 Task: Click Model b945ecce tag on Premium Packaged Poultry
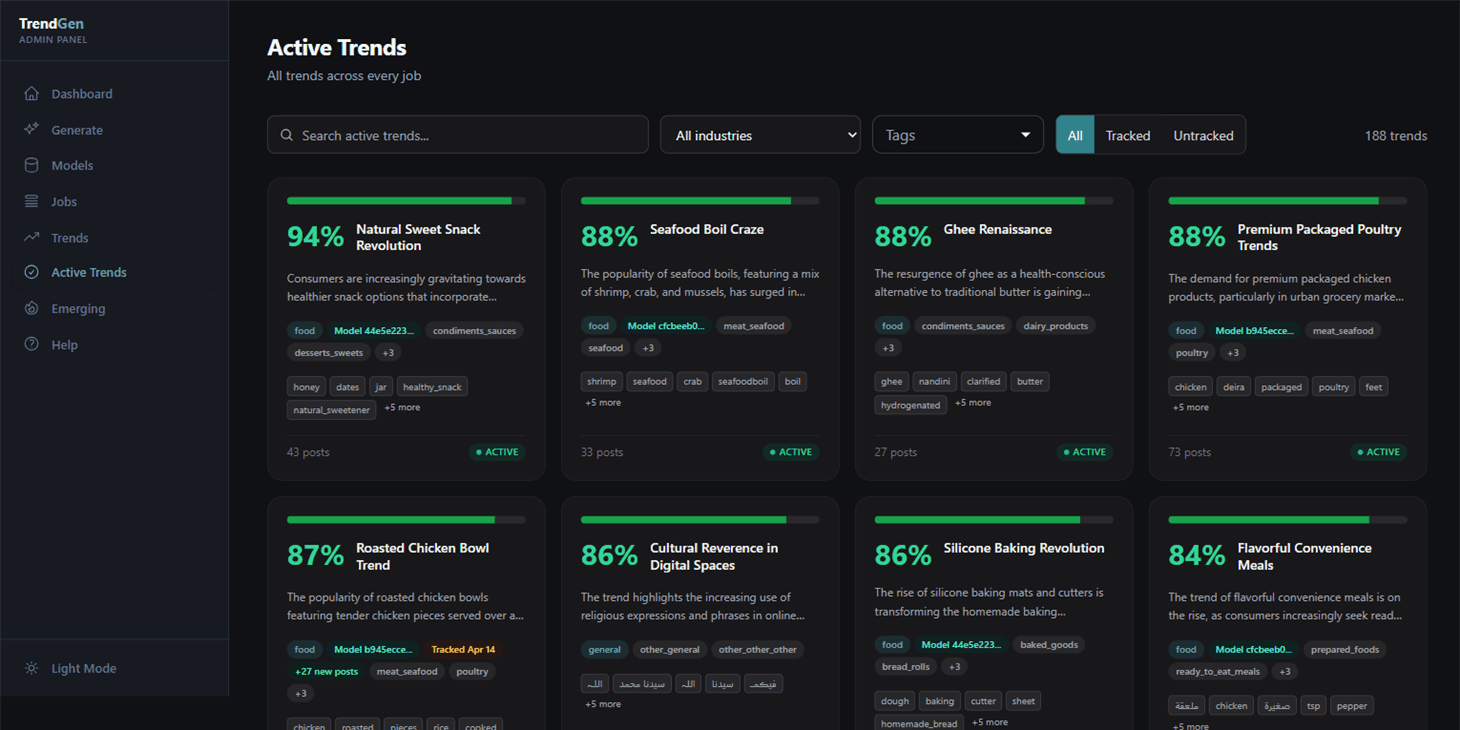1254,330
